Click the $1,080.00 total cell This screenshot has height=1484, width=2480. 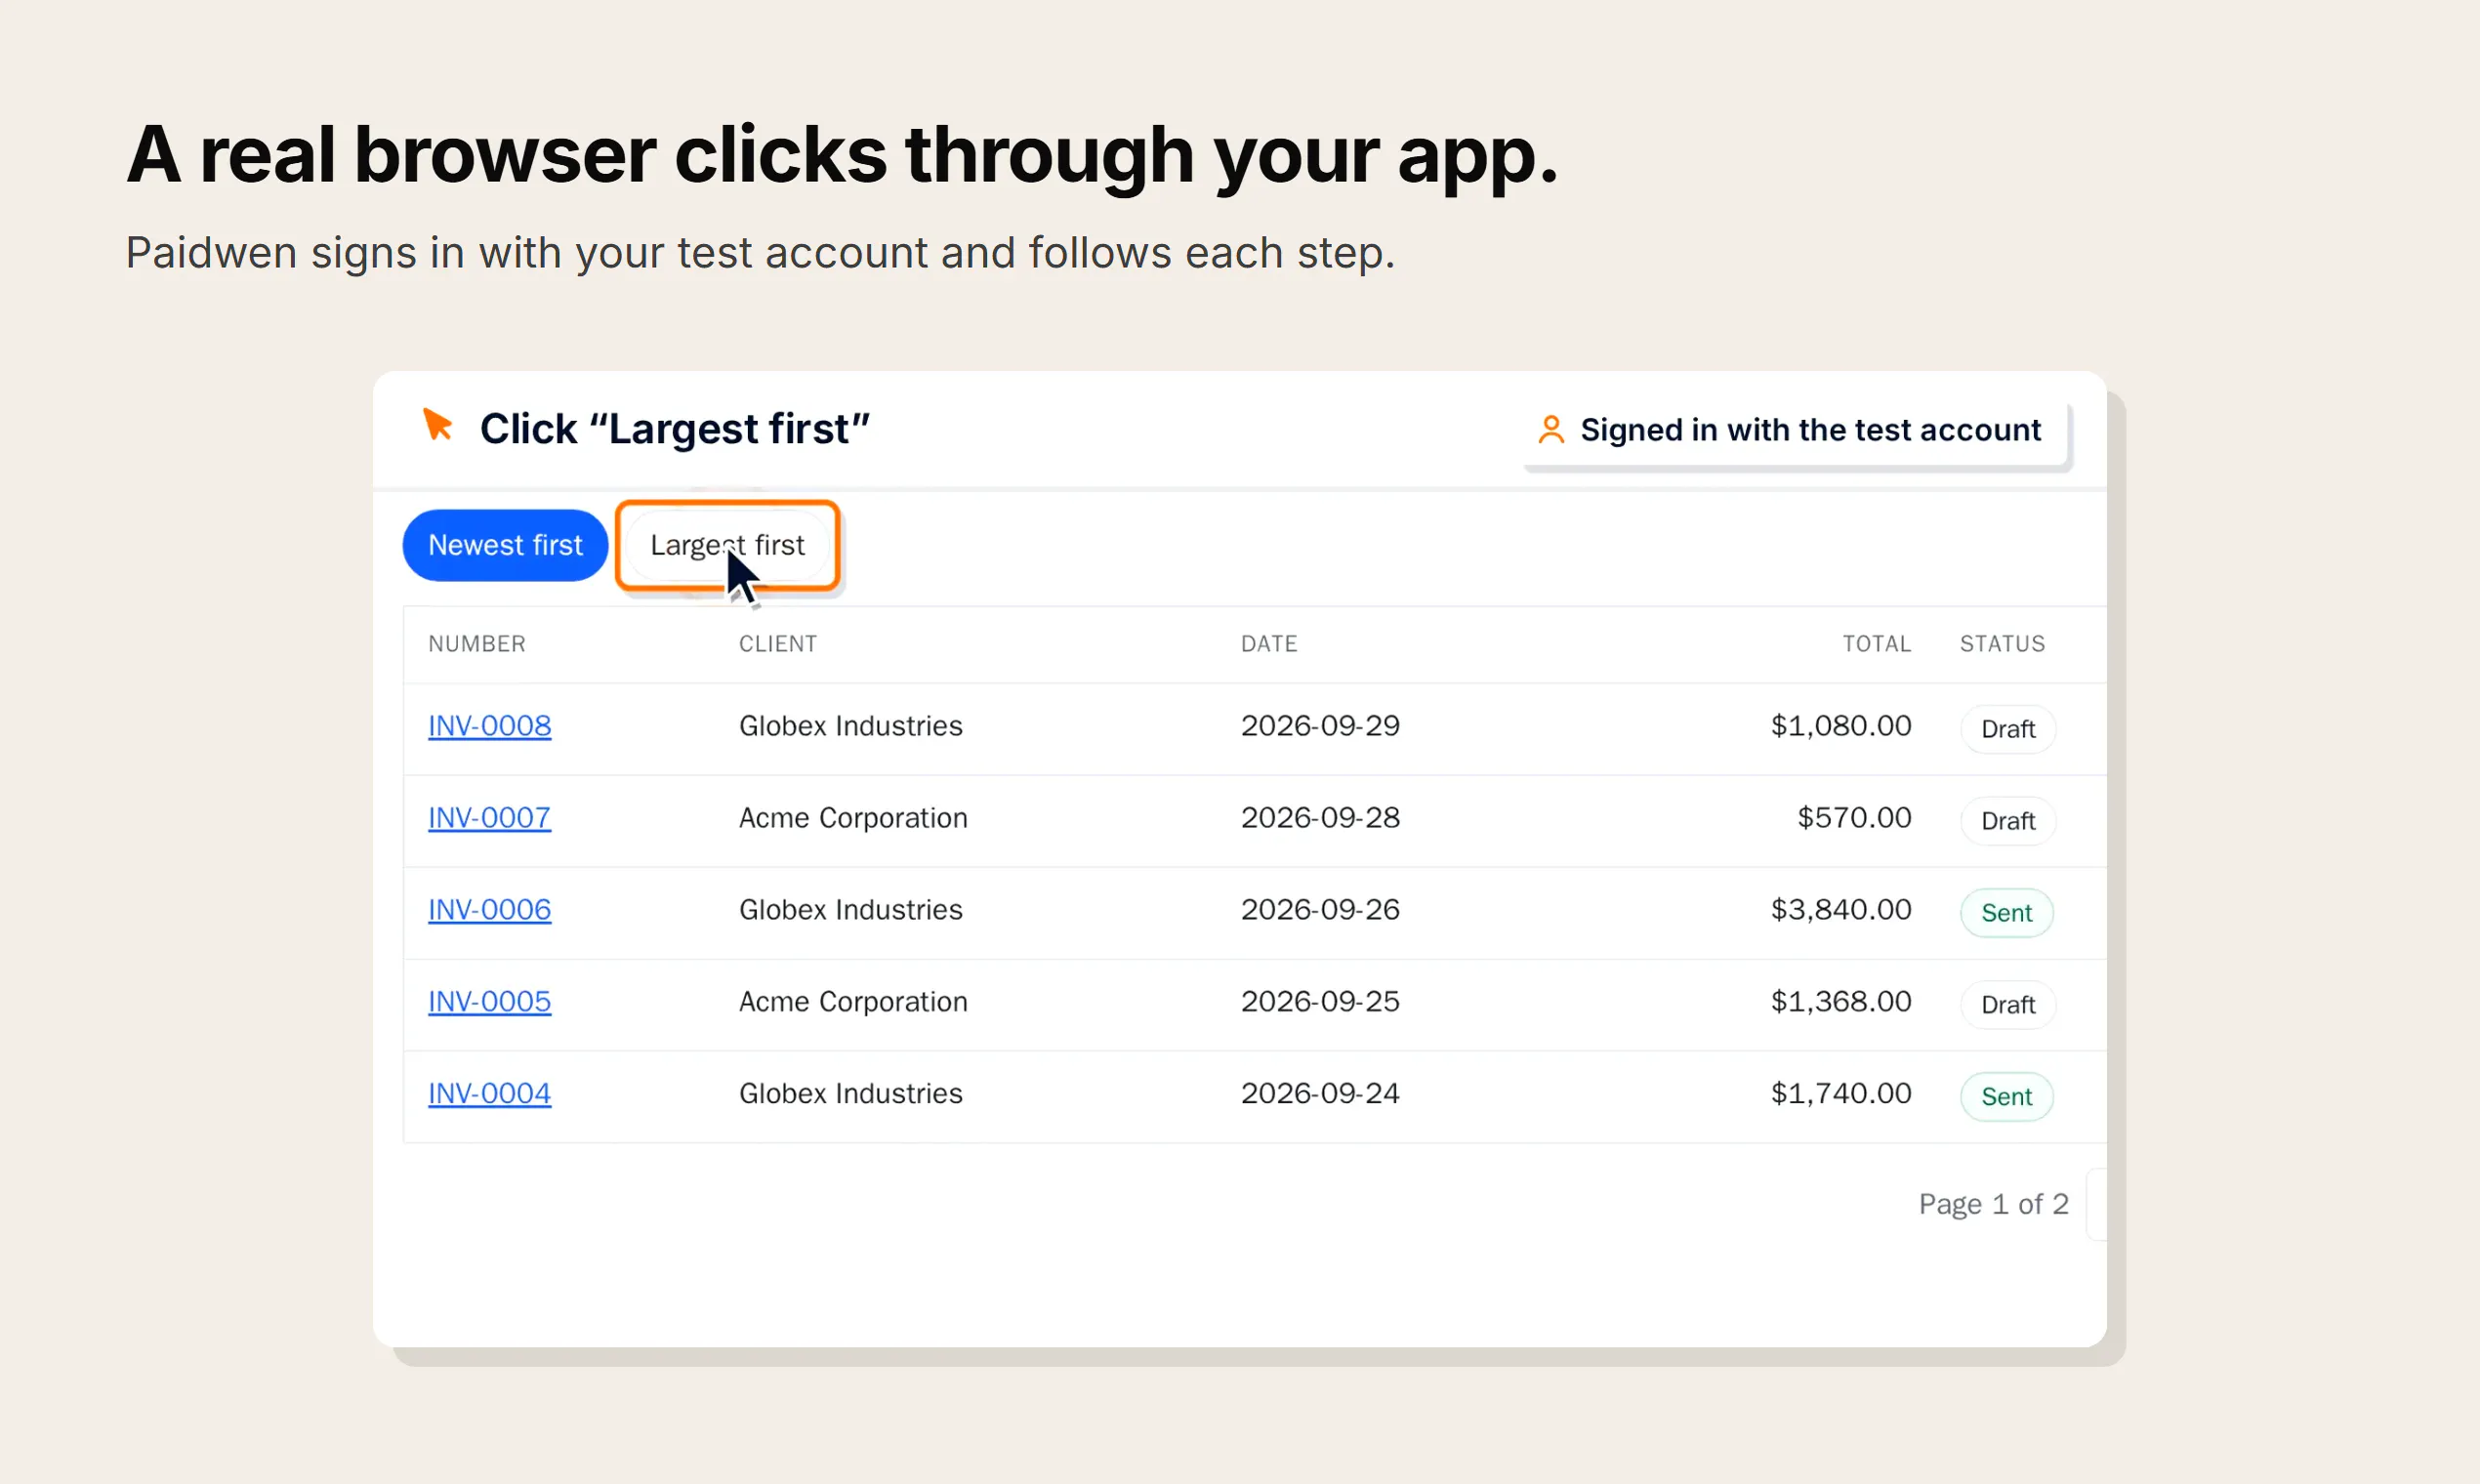pos(1841,726)
